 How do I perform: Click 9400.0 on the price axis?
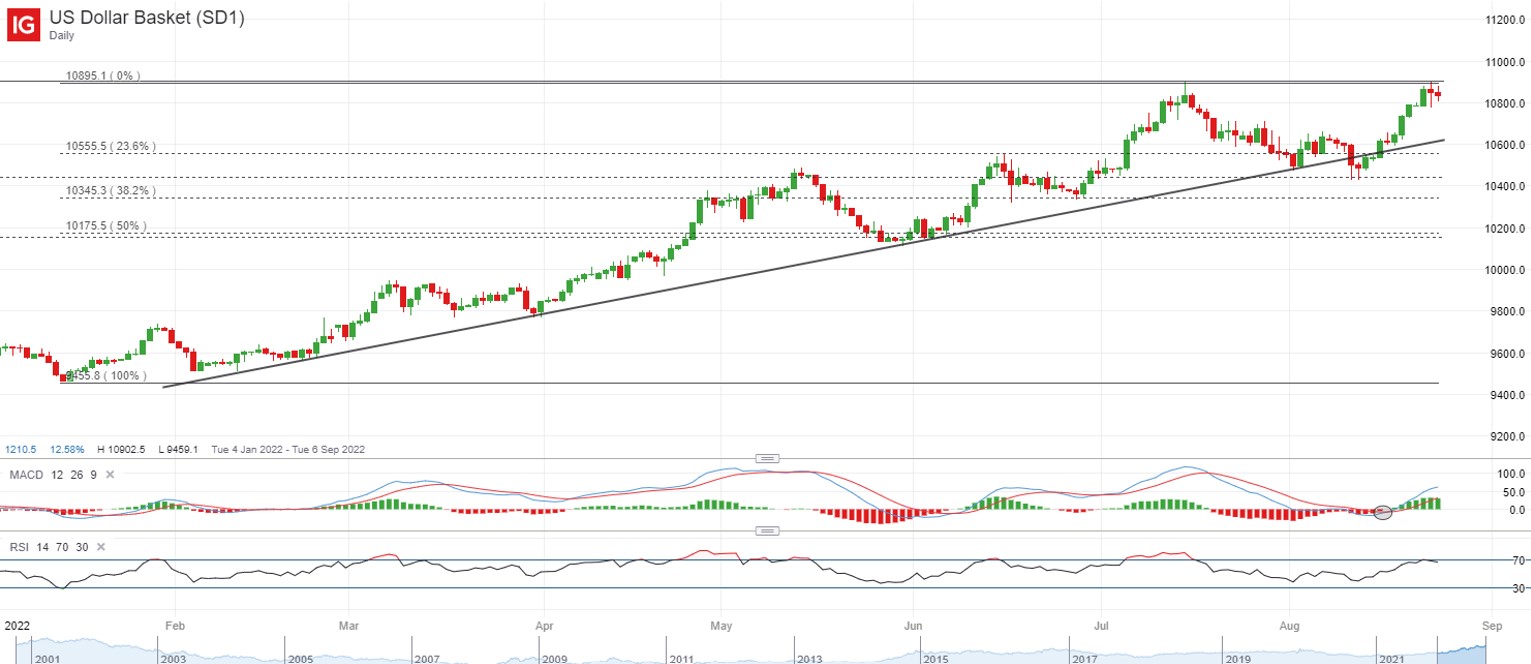[x=1507, y=395]
